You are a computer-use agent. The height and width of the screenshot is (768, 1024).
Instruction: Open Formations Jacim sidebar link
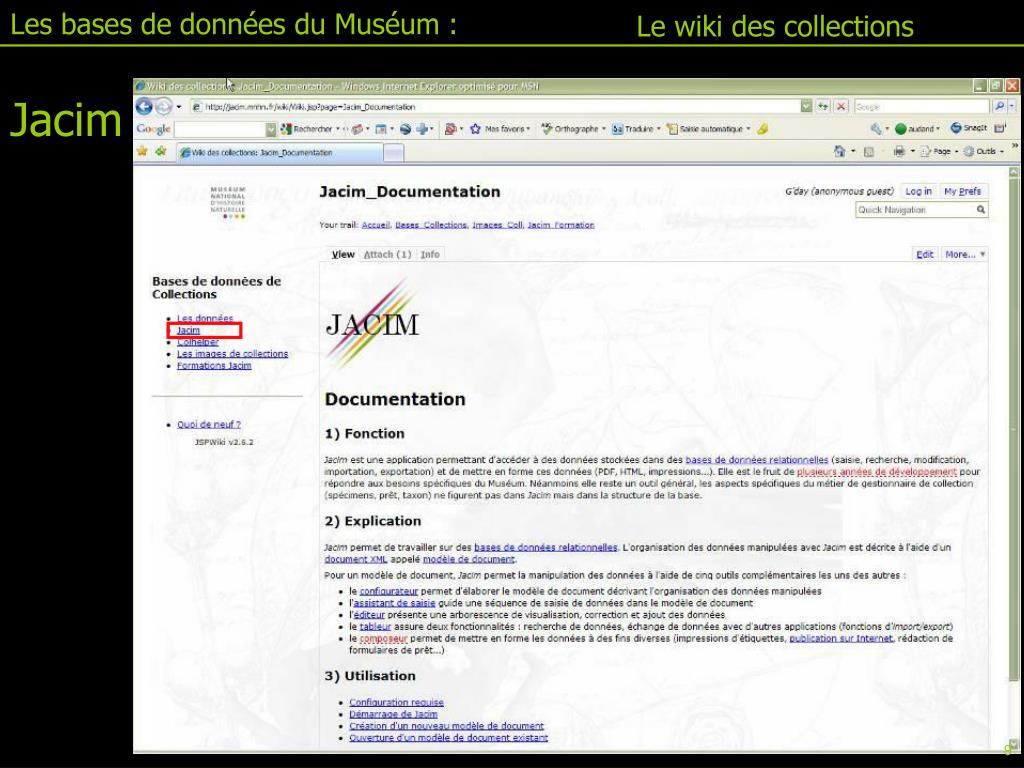point(214,365)
